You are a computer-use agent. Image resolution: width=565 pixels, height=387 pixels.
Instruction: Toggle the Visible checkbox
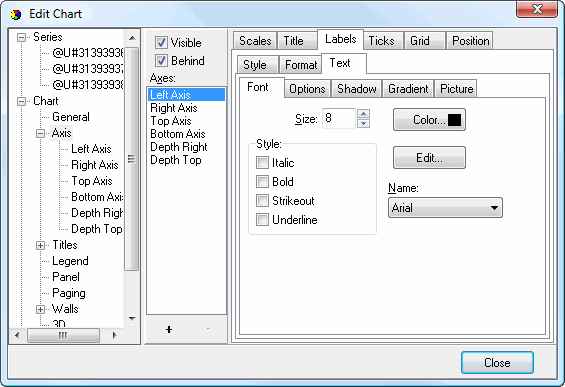click(161, 43)
